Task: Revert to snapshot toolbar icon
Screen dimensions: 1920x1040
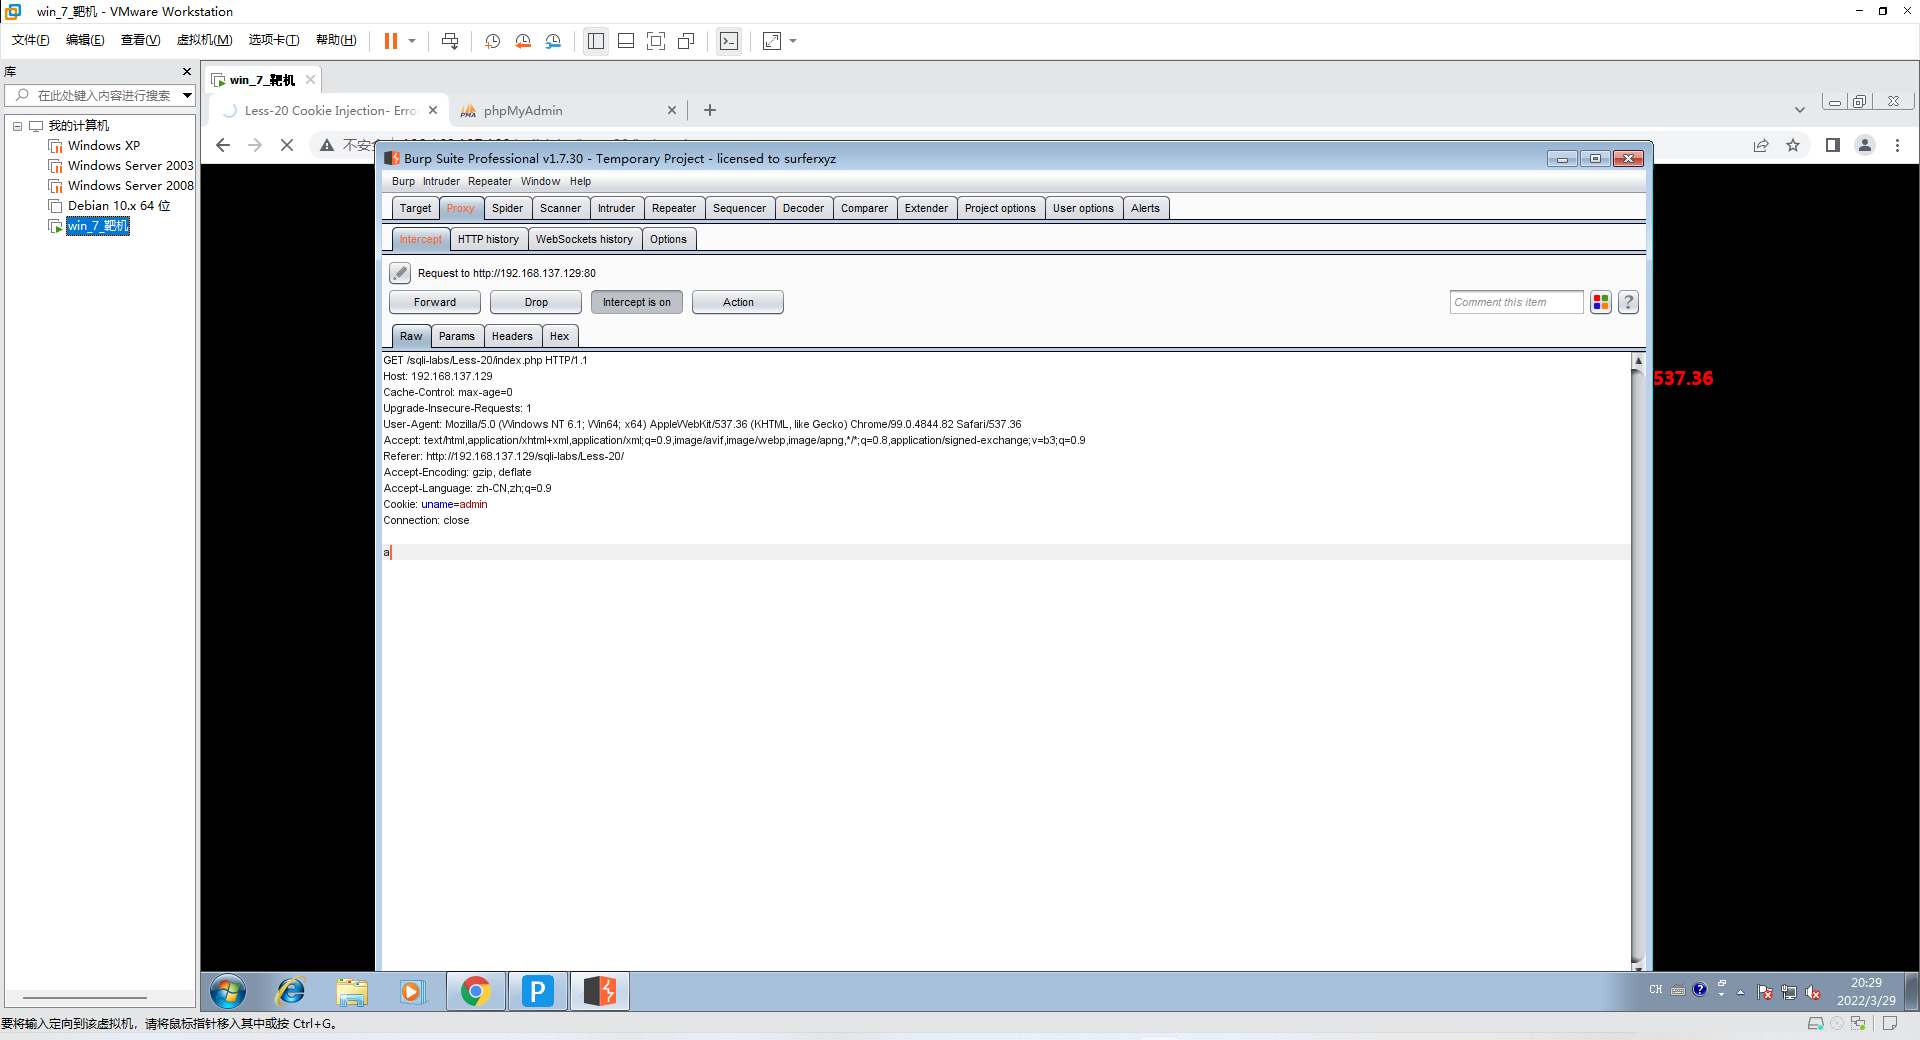Action: coord(523,41)
